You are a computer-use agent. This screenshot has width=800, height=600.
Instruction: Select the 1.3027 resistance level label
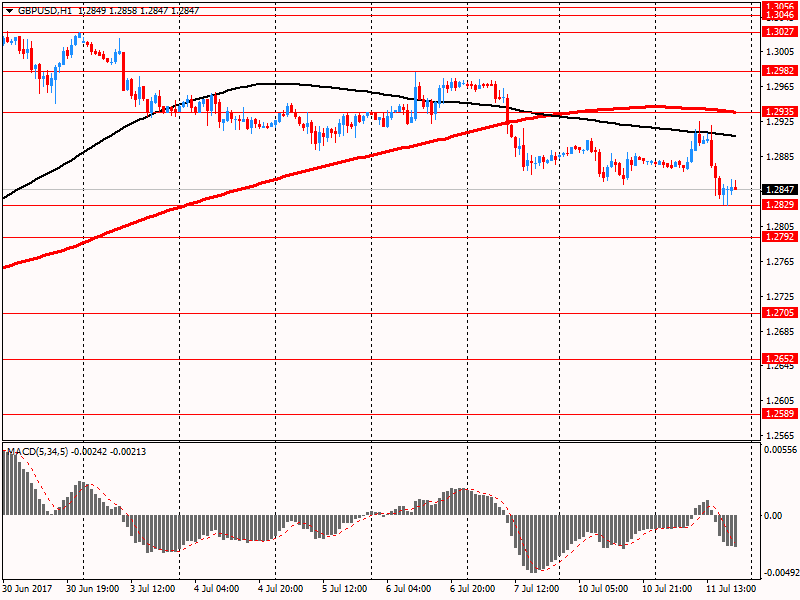click(780, 32)
